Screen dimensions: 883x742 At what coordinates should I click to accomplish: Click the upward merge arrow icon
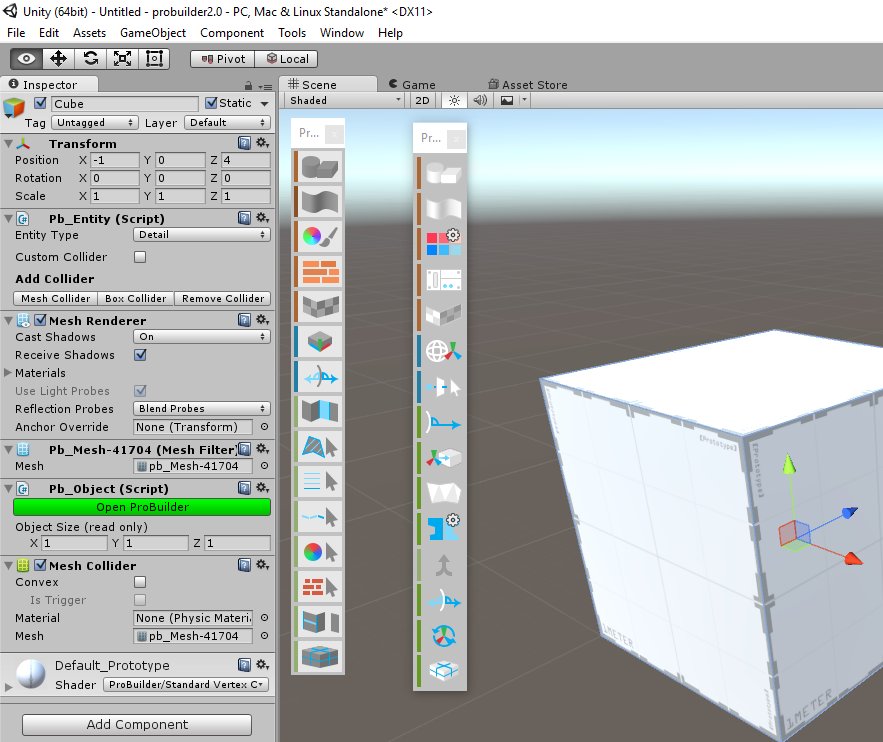coord(443,565)
